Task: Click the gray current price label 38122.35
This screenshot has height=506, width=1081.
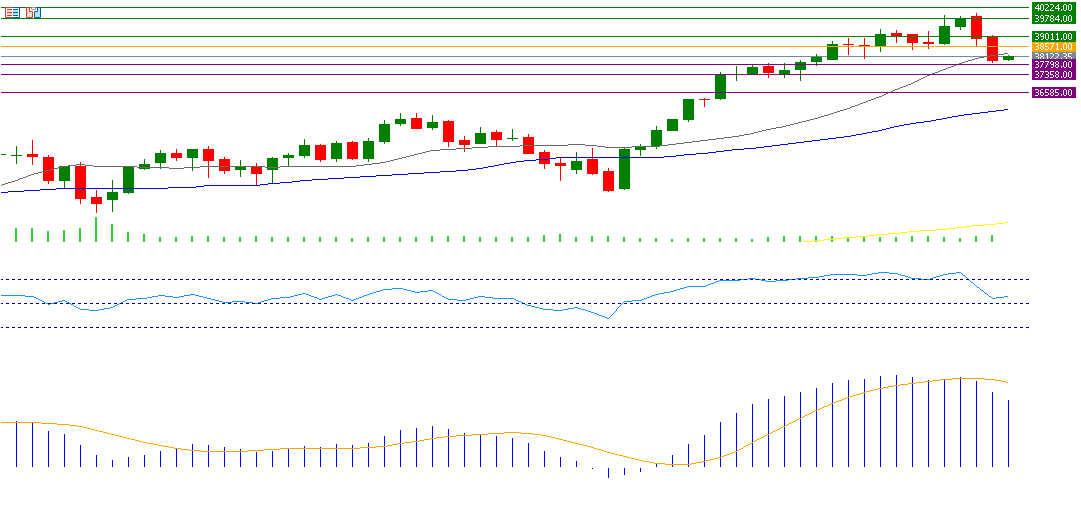Action: (x=1053, y=56)
